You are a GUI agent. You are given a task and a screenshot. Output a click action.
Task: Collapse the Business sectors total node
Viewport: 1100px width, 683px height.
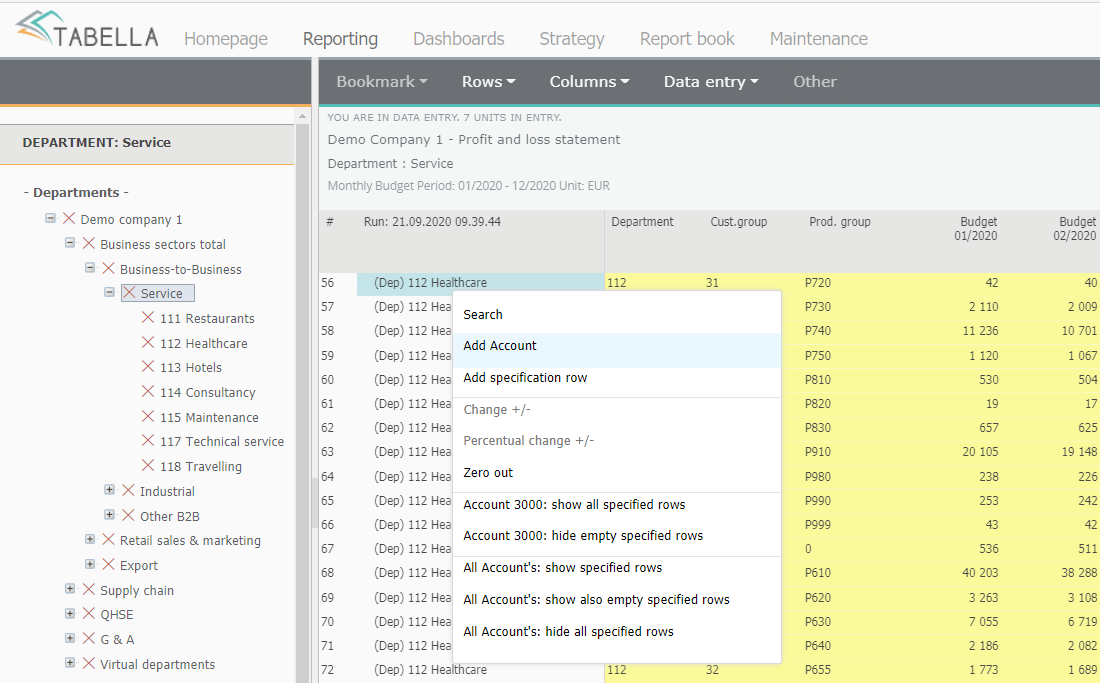pyautogui.click(x=70, y=243)
